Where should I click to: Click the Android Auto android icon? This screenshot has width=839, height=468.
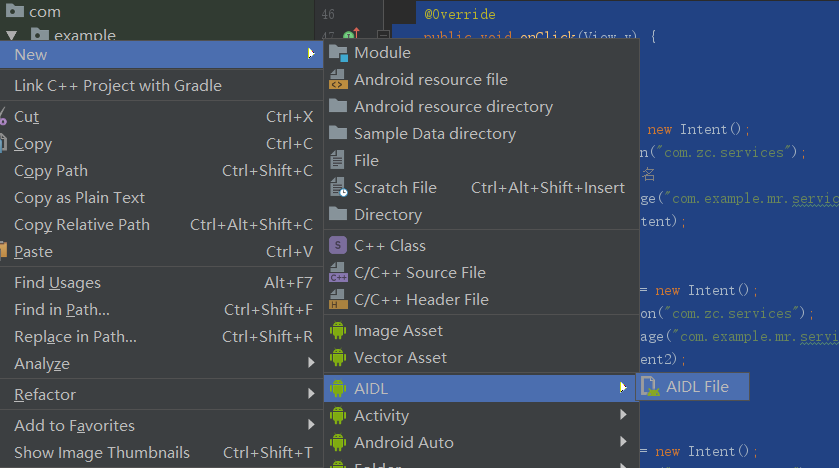(x=338, y=442)
